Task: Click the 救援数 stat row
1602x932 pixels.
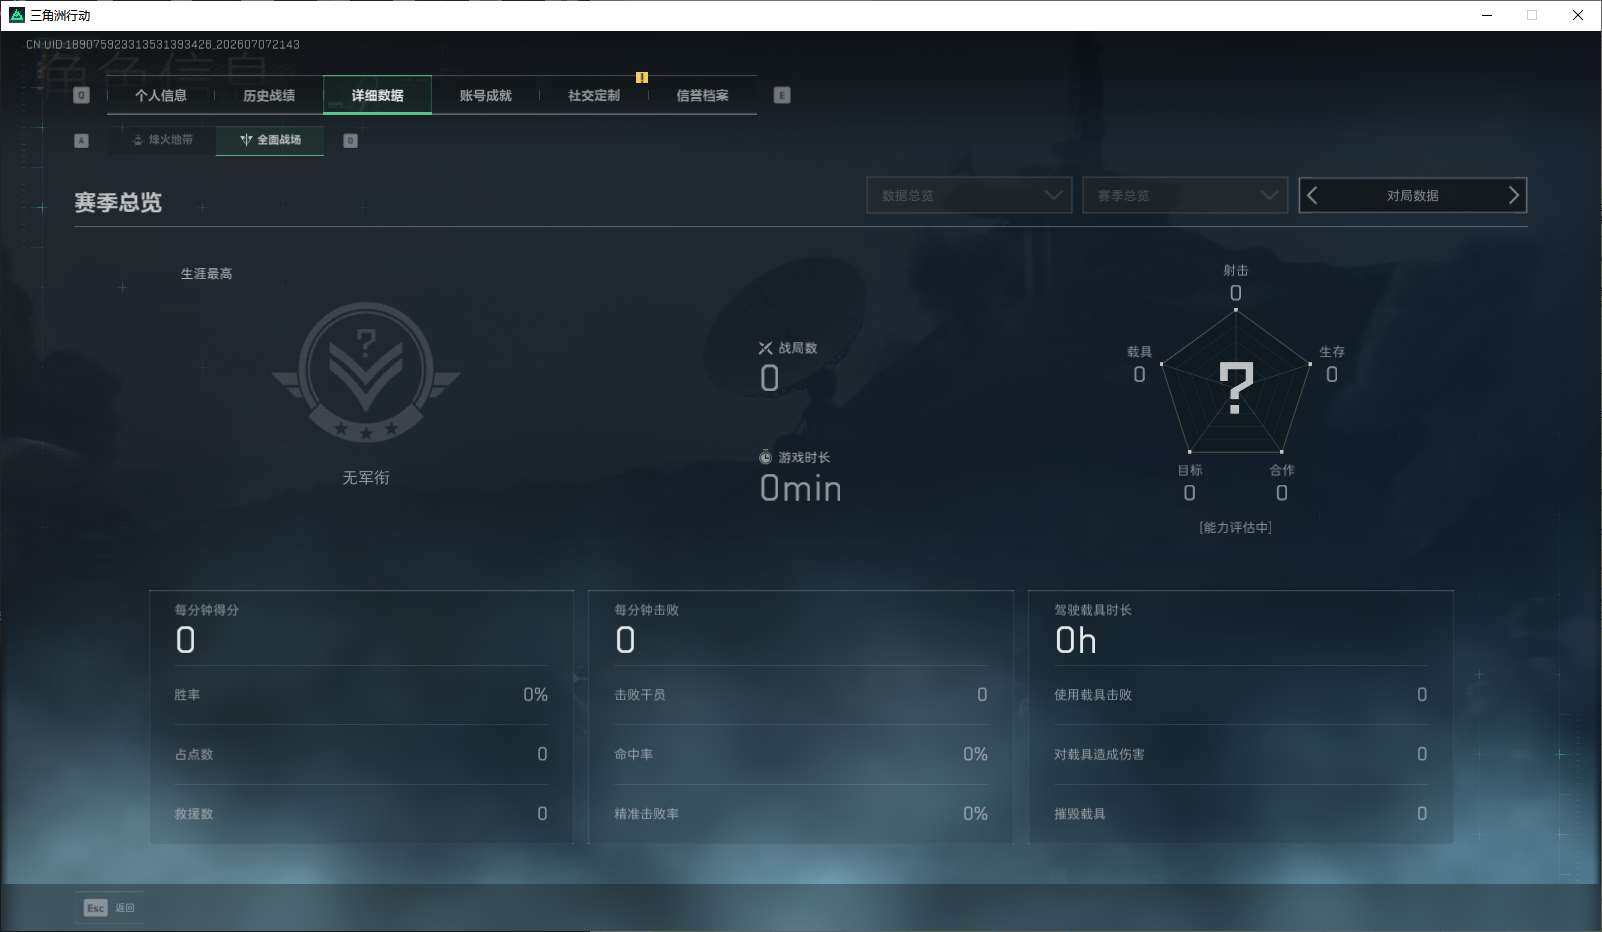Action: [x=361, y=814]
